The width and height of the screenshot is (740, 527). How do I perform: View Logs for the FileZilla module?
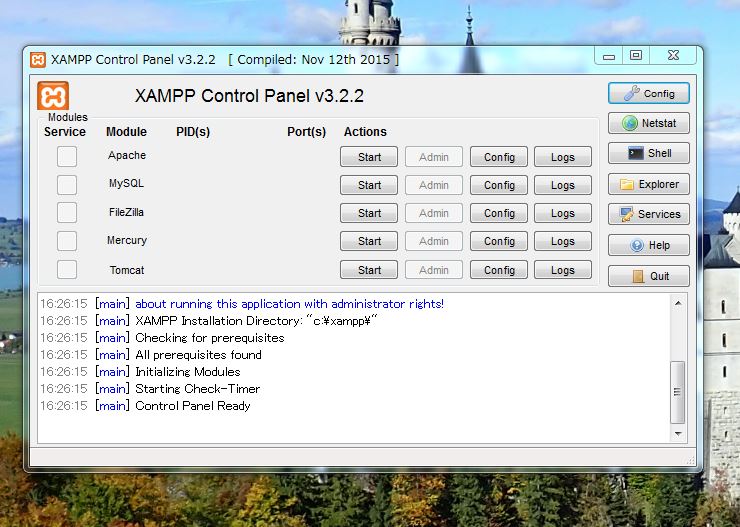click(562, 213)
